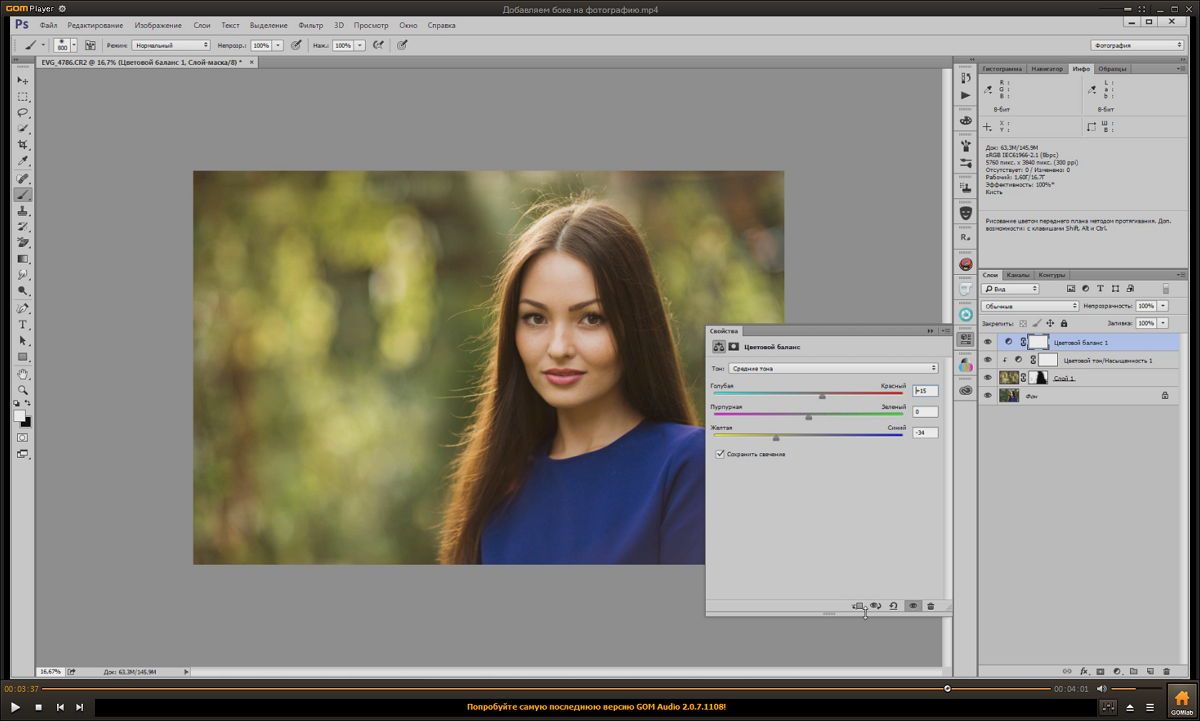
Task: Select the Text tool
Action: click(x=22, y=325)
